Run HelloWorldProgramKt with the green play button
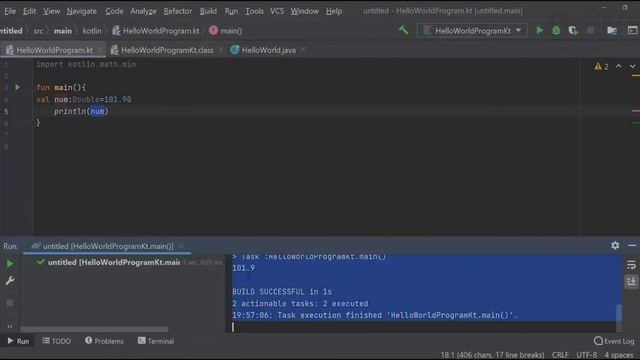 [539, 30]
